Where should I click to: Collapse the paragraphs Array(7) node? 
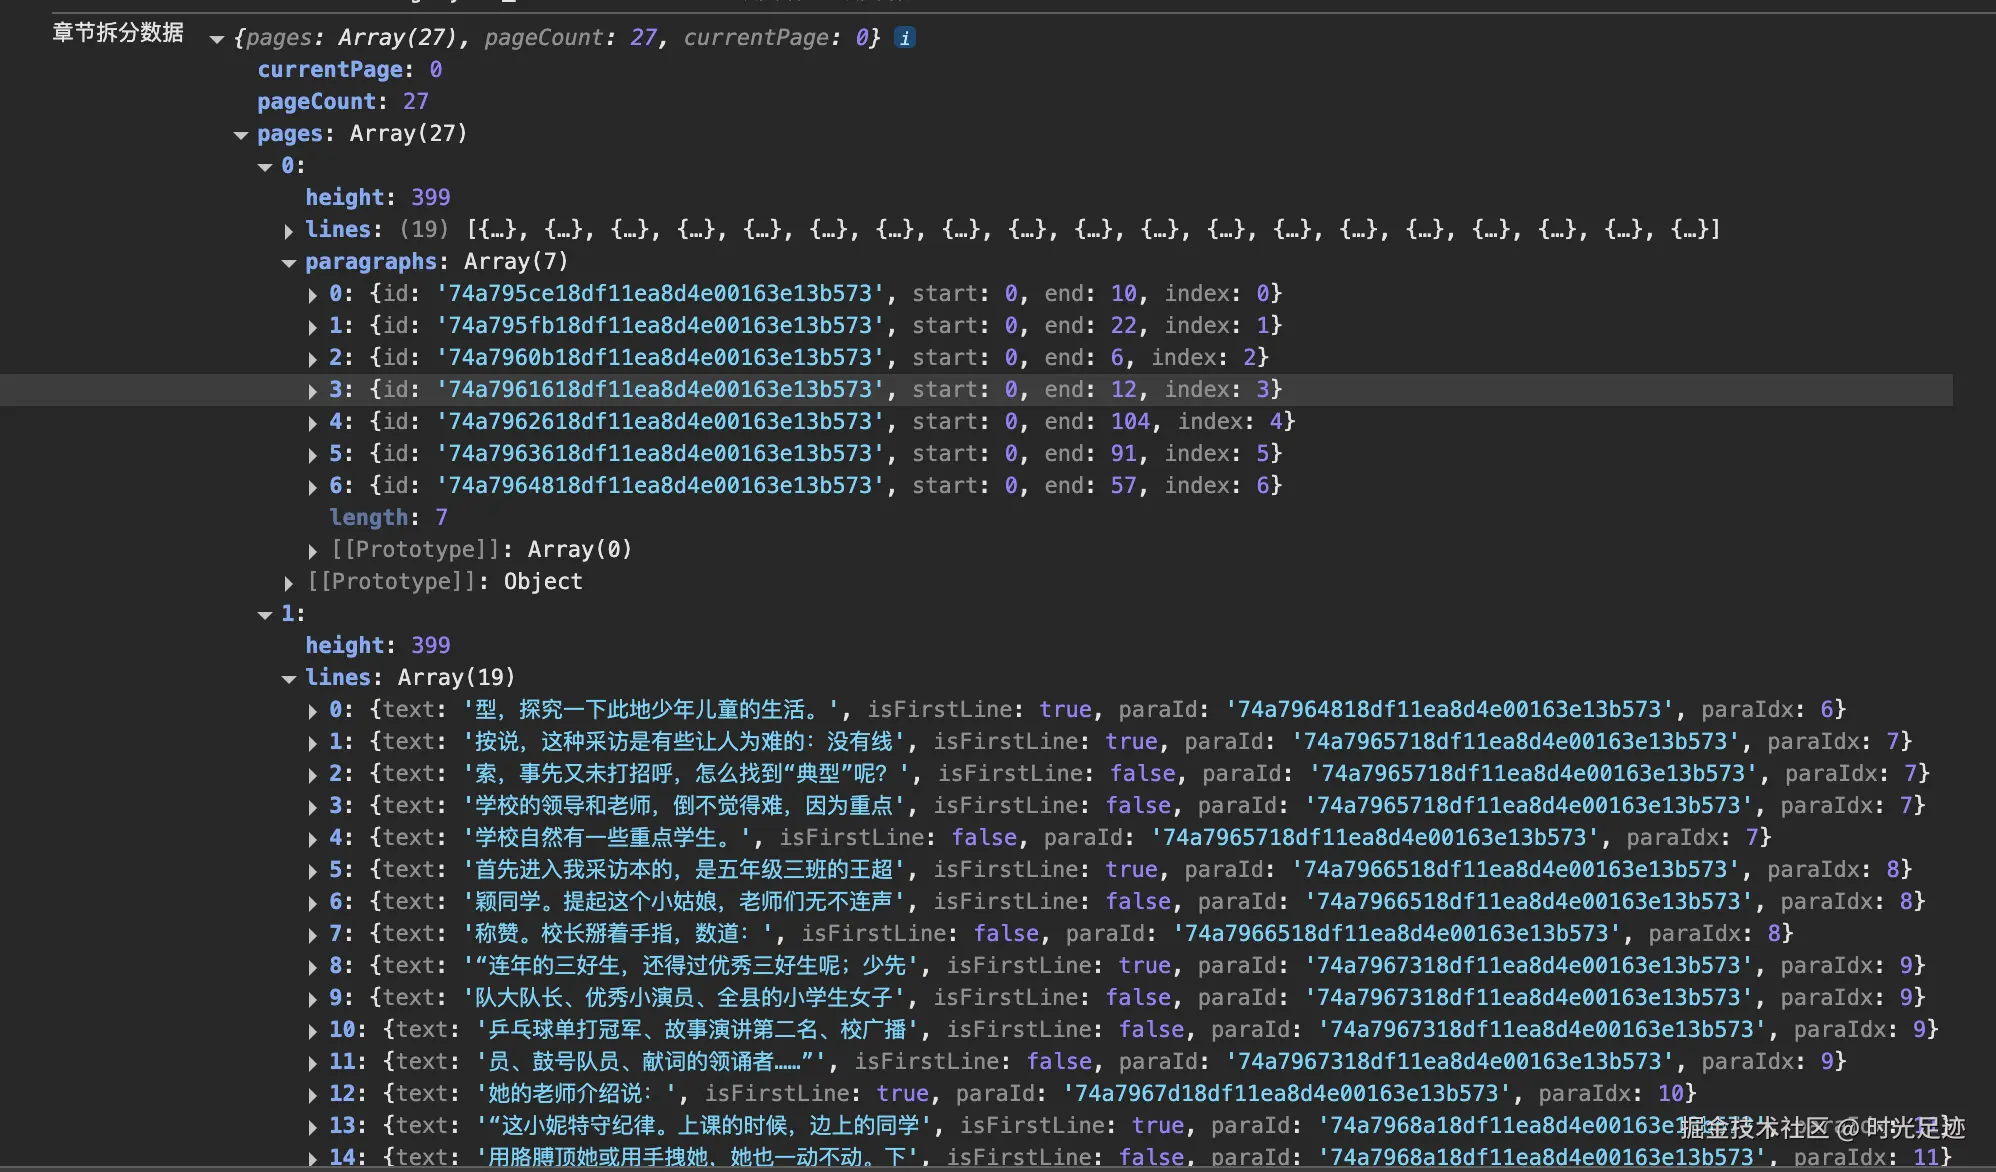tap(289, 263)
